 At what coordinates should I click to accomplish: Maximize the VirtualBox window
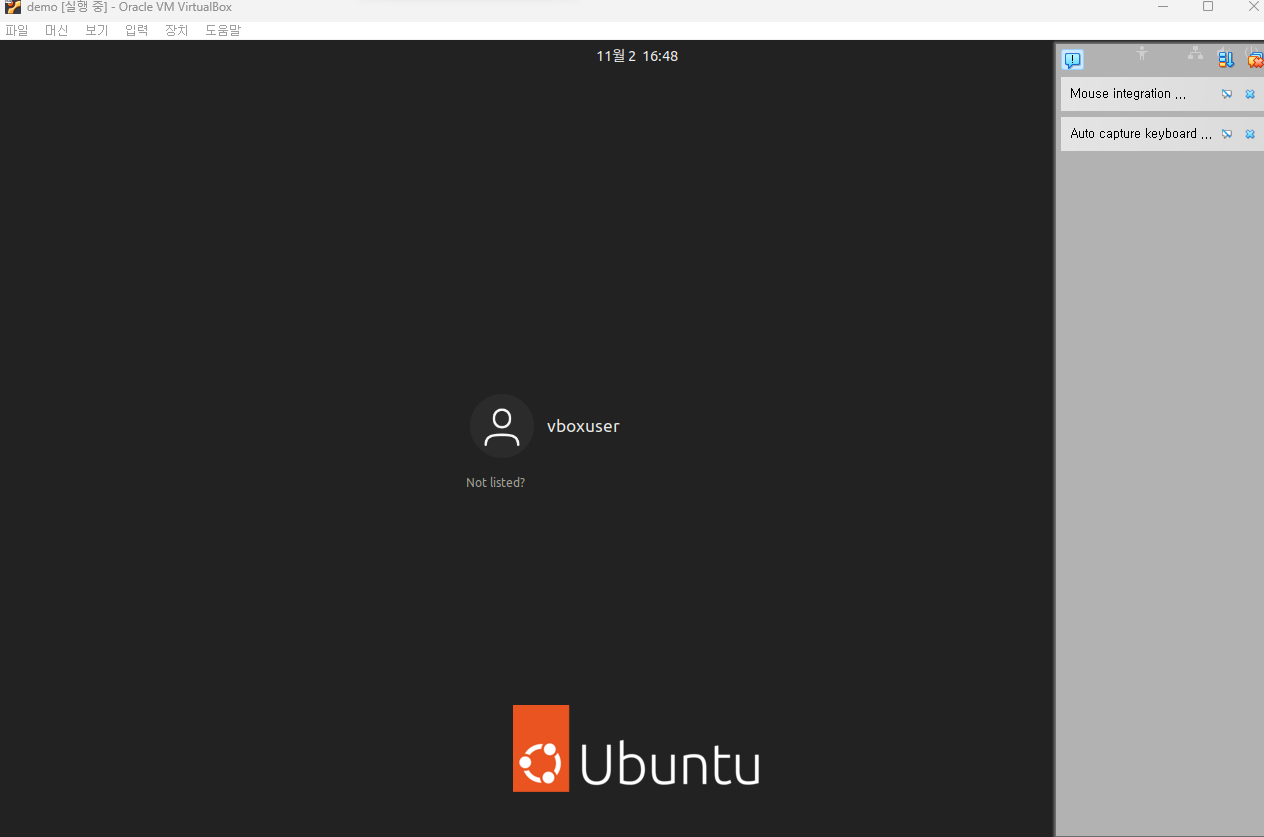tap(1208, 7)
